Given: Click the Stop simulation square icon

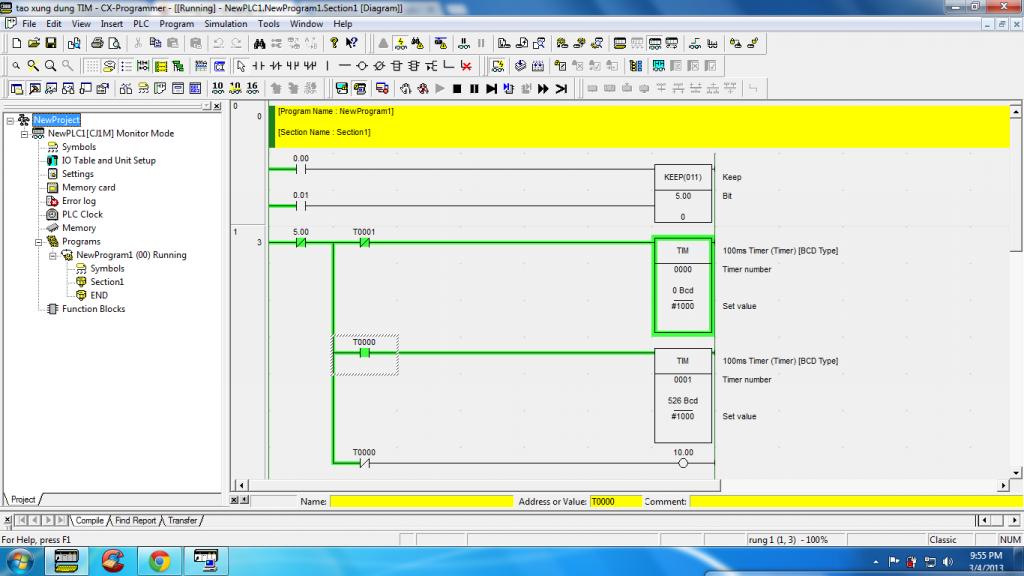Looking at the screenshot, I should click(x=456, y=89).
